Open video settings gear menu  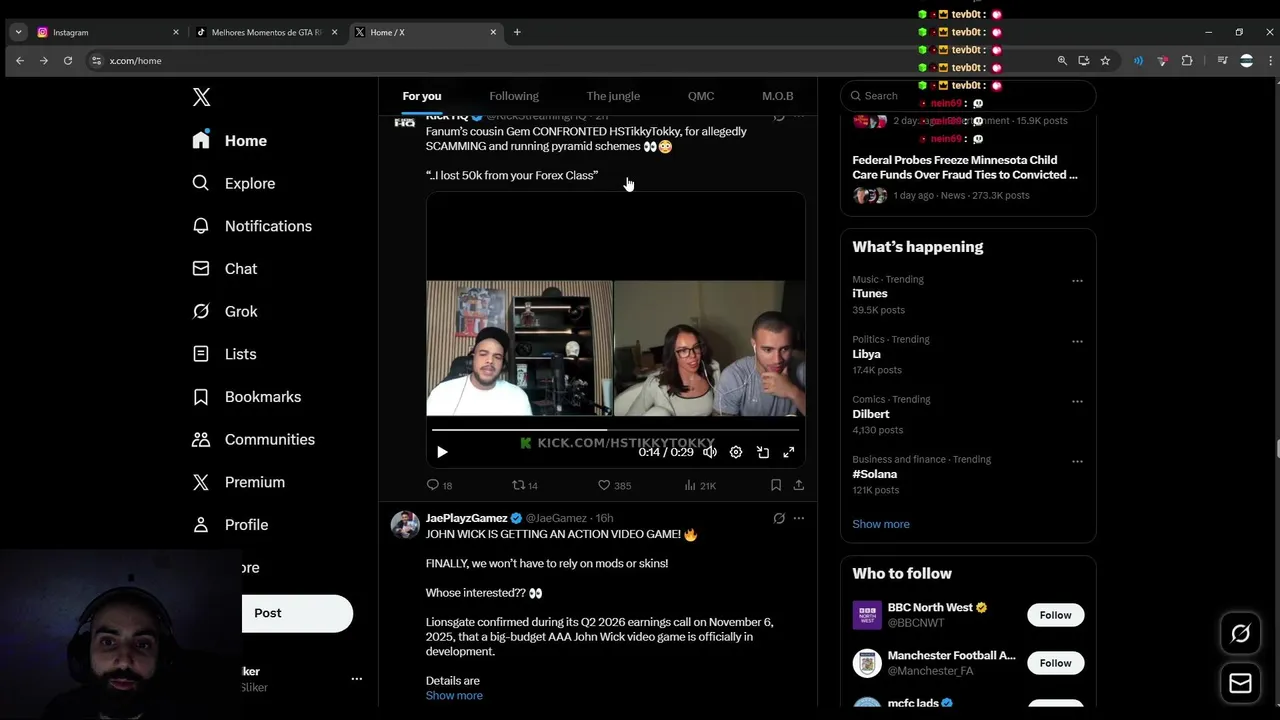pos(736,452)
